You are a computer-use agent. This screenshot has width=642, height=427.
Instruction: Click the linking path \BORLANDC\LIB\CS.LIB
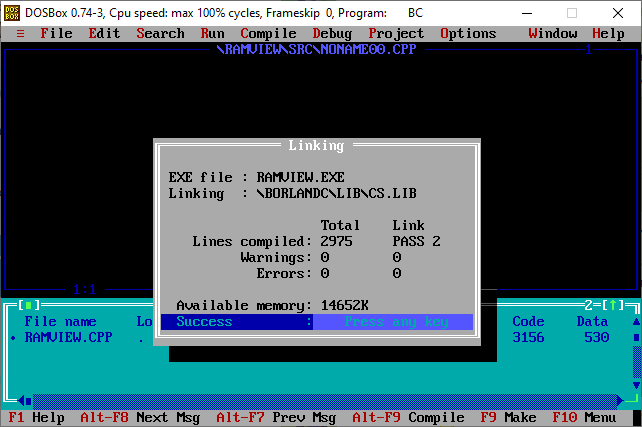pos(337,193)
